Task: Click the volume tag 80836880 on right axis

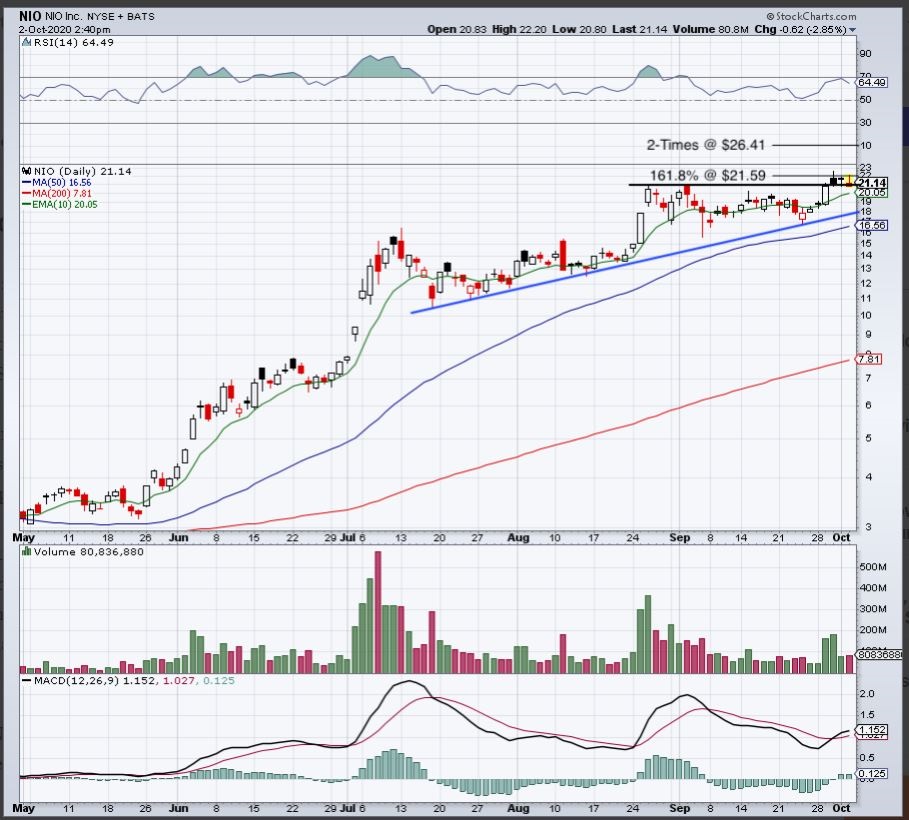Action: pyautogui.click(x=879, y=654)
